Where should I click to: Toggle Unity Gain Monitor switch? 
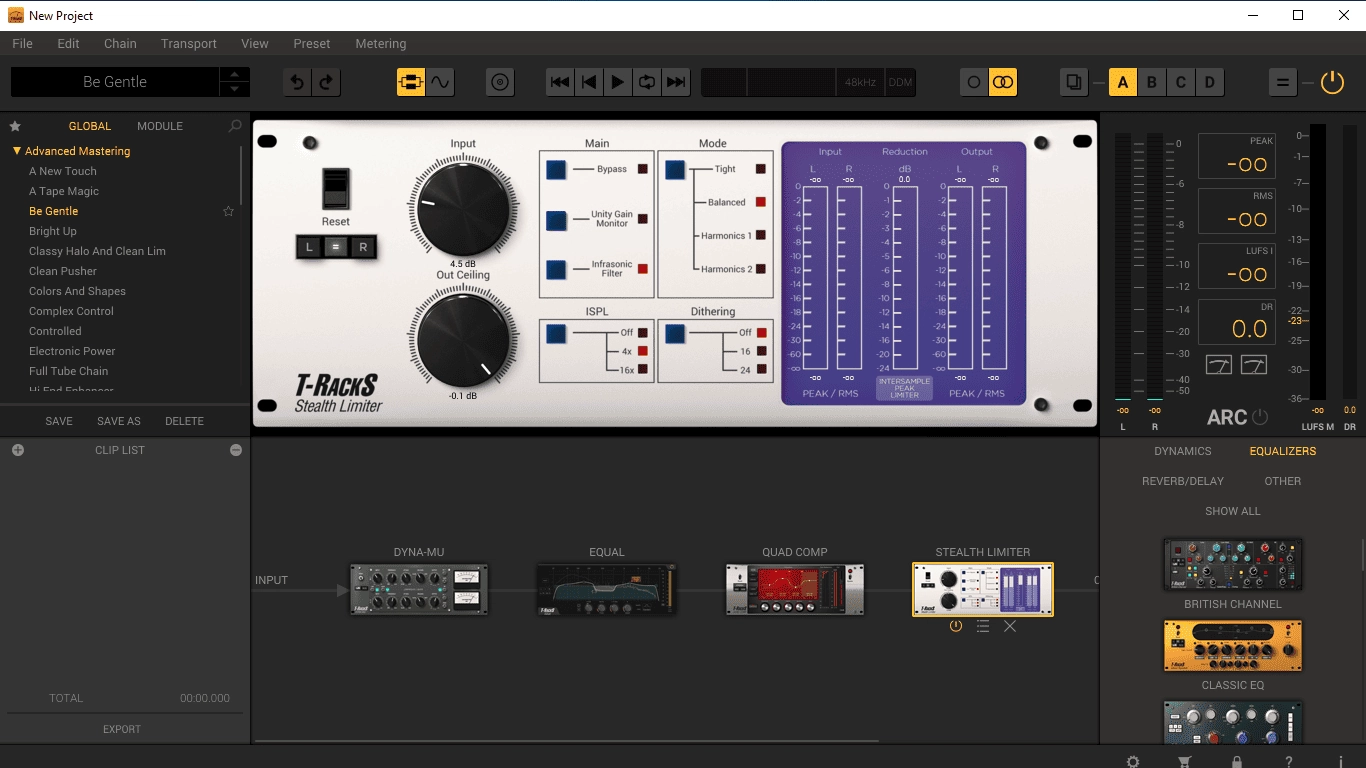pyautogui.click(x=556, y=219)
